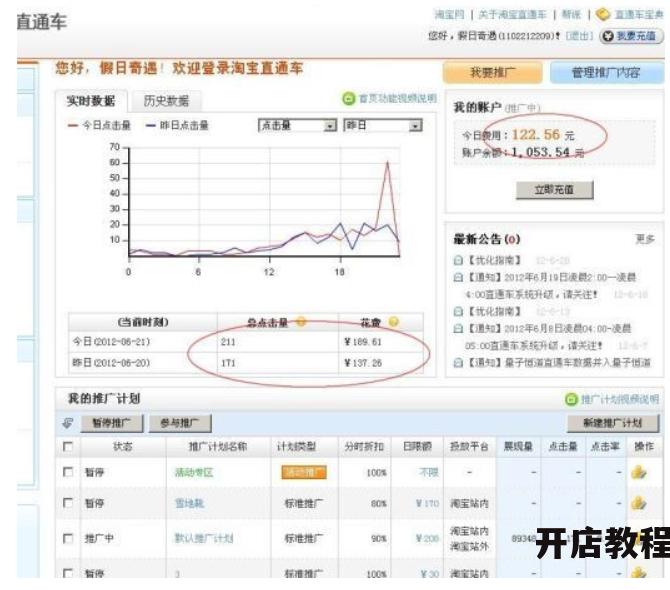Viewport: 670px width, 590px height.
Task: Click announcement icon before first 【优化指南】 entry
Action: (x=458, y=260)
